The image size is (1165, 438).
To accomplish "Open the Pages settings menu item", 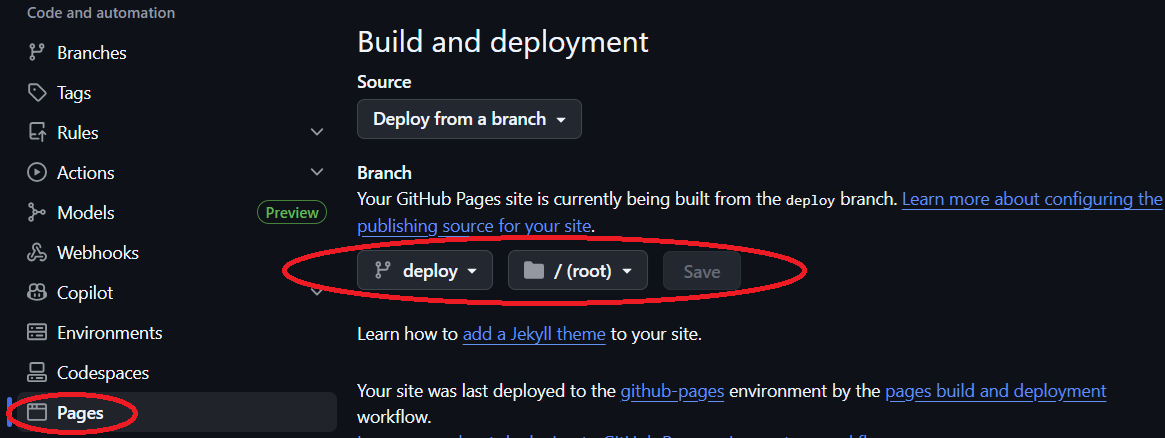I will pos(80,413).
